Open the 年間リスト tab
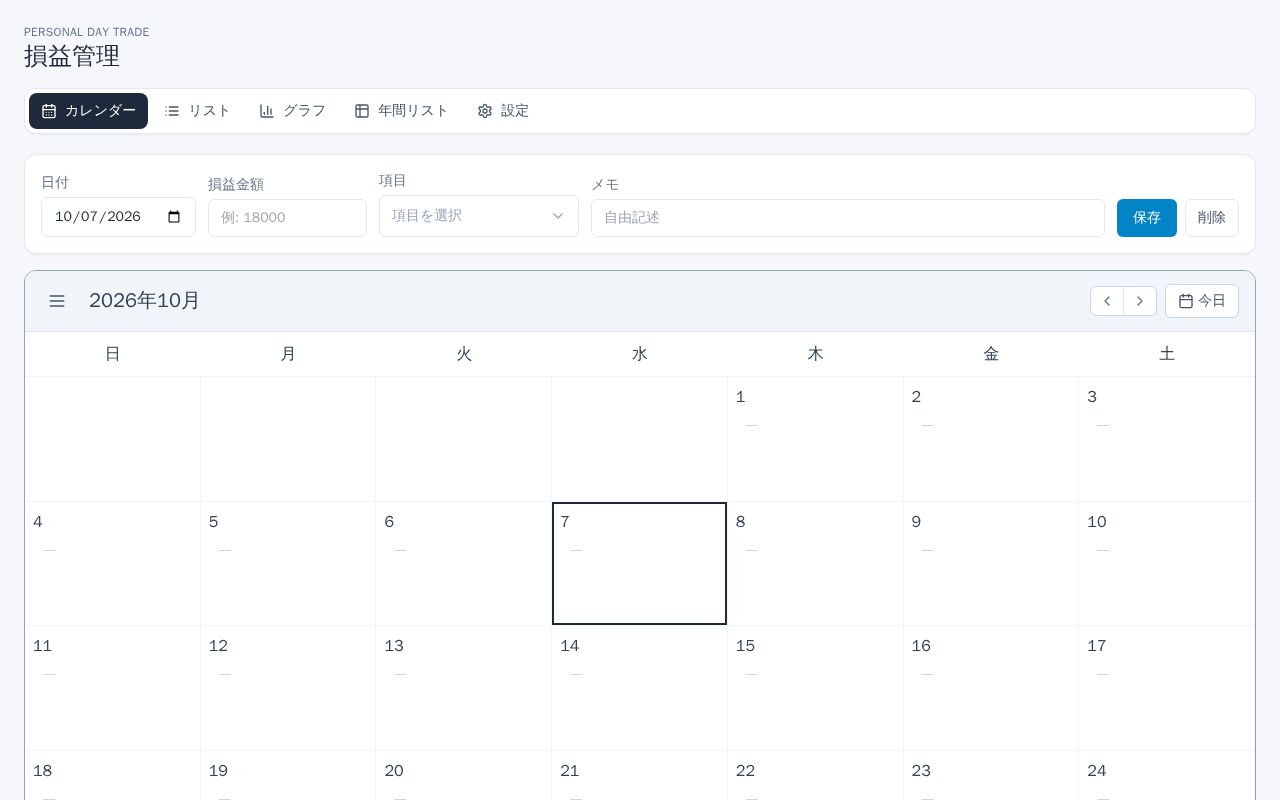The image size is (1280, 800). [x=402, y=111]
